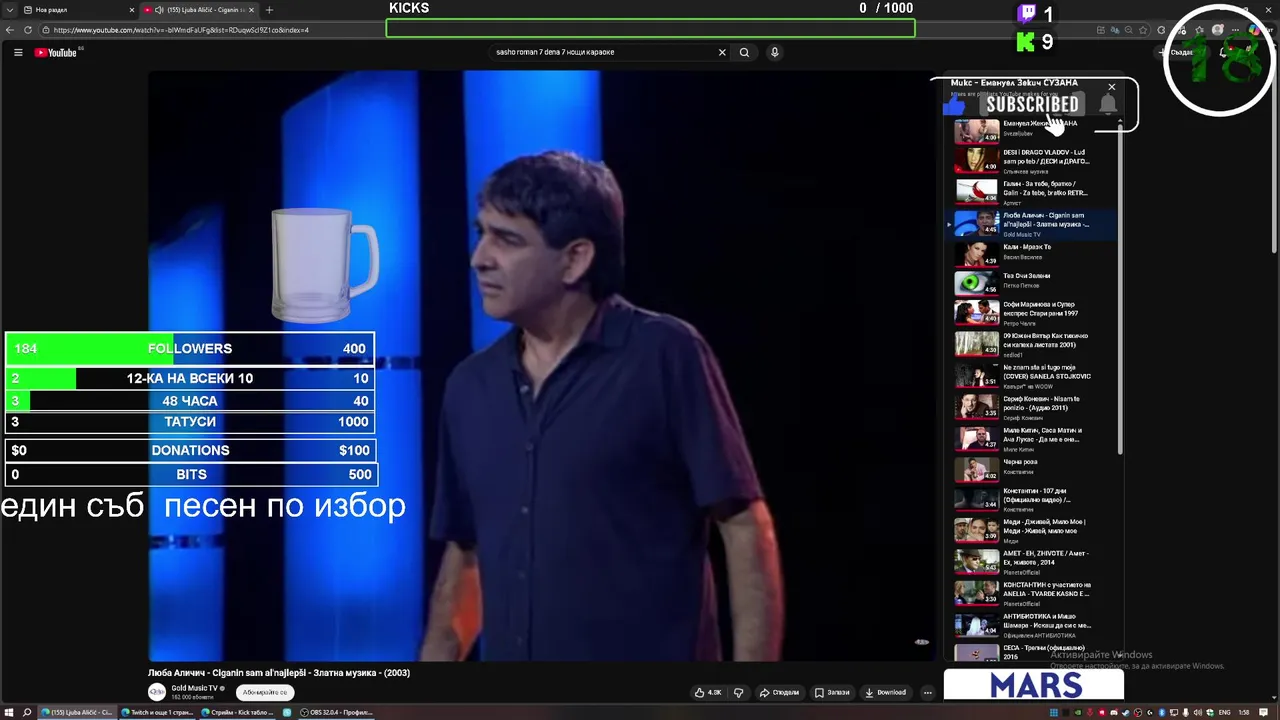Click the video player to pause

coord(543,365)
